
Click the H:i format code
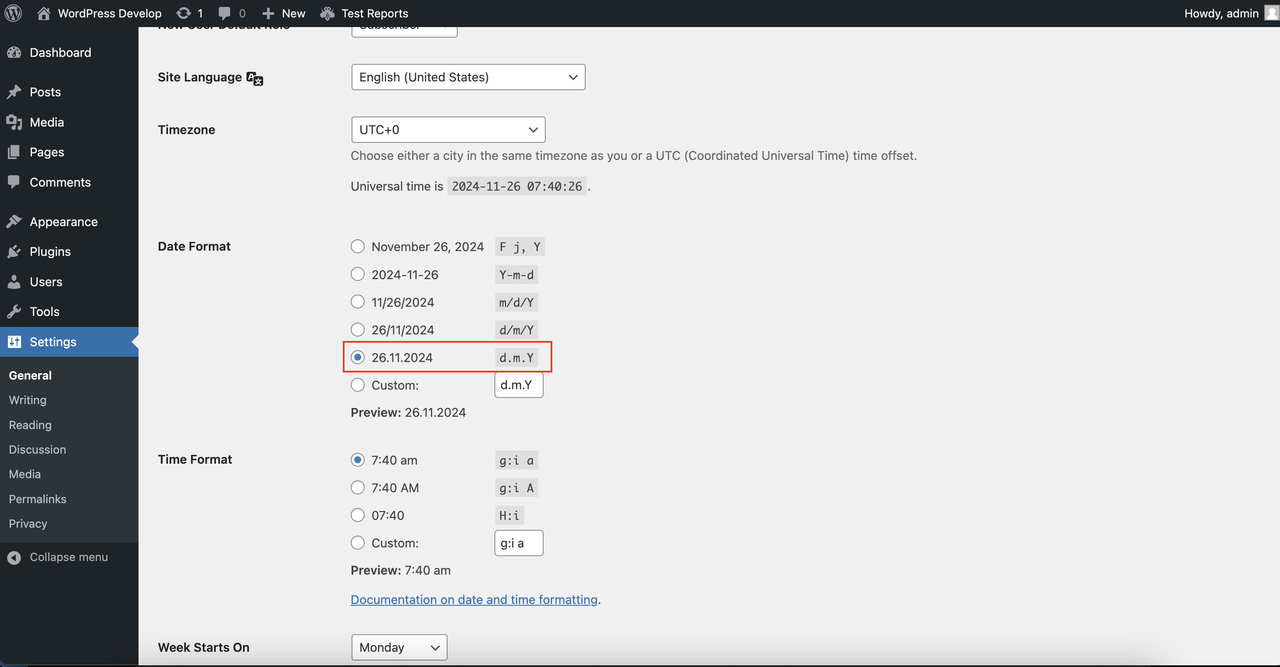[x=510, y=516]
